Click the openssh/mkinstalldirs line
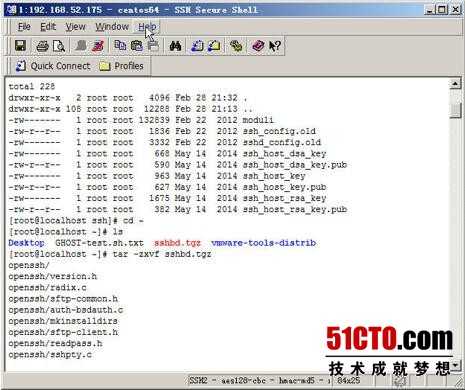 63,321
